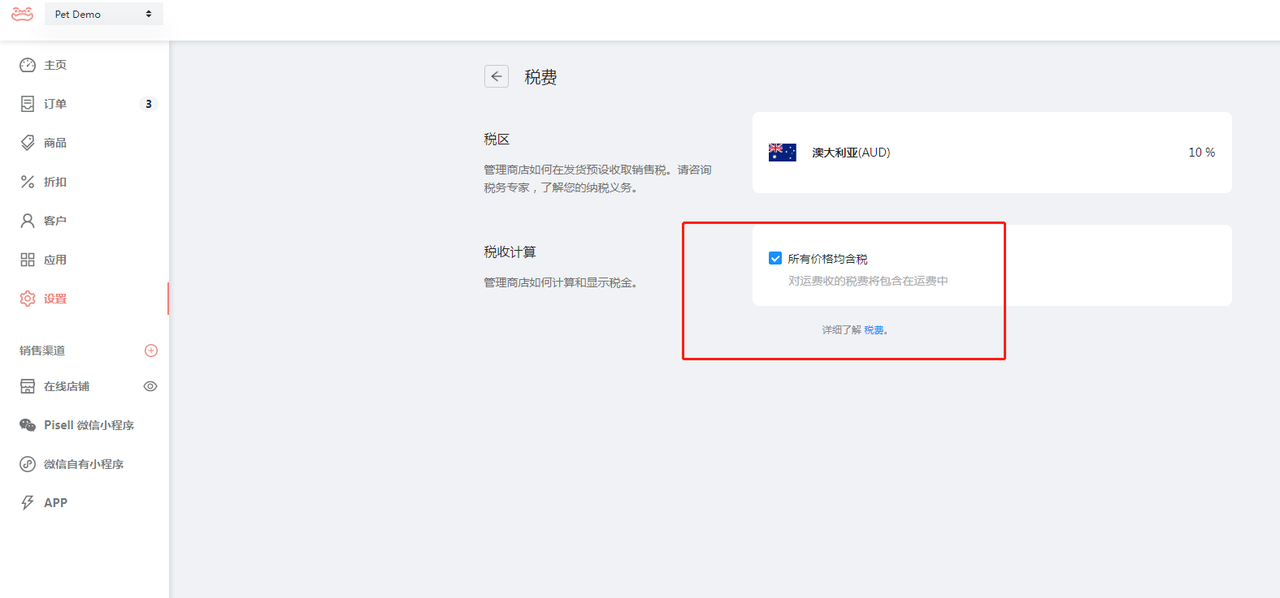This screenshot has width=1280, height=598.
Task: Click the 在线店铺 storefront icon
Action: pos(28,386)
